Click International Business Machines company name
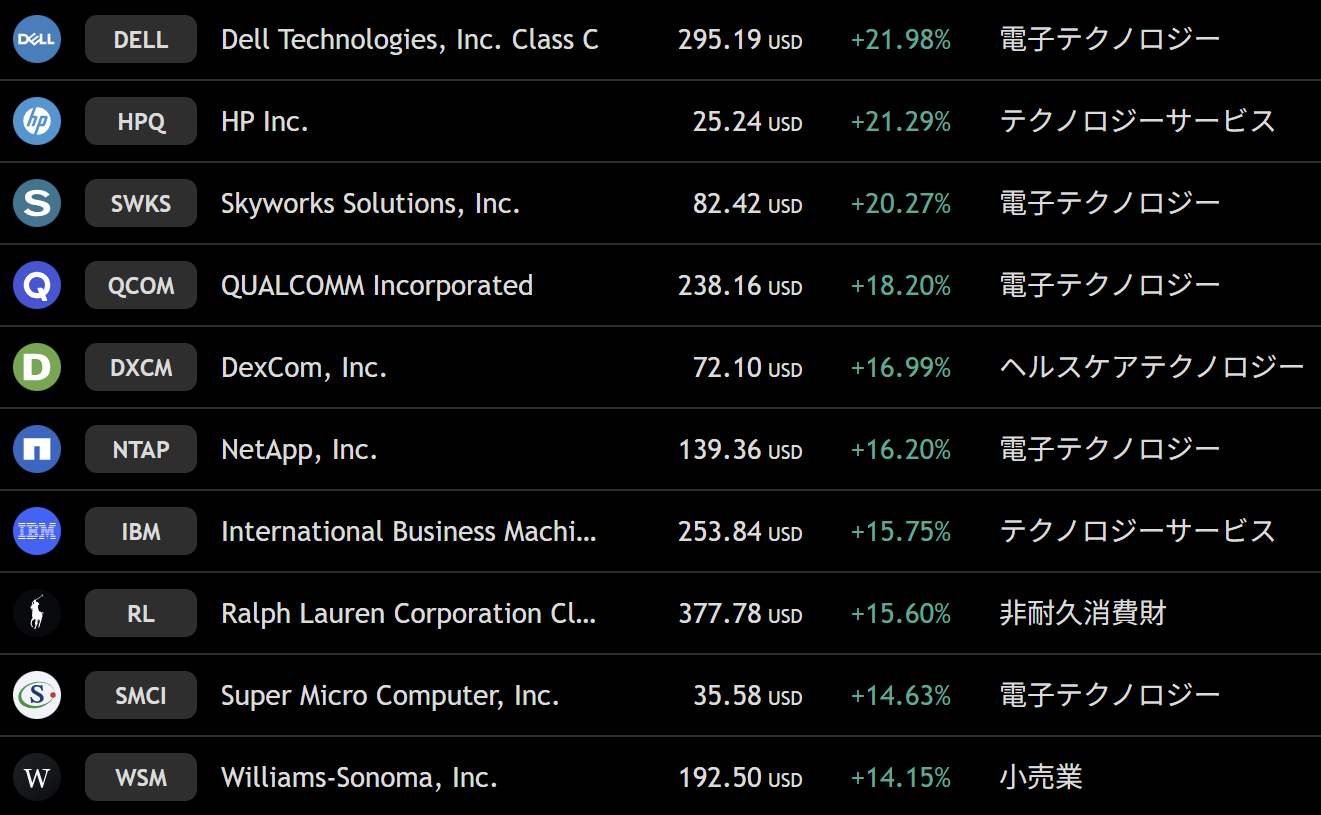1321x815 pixels. pyautogui.click(x=409, y=532)
